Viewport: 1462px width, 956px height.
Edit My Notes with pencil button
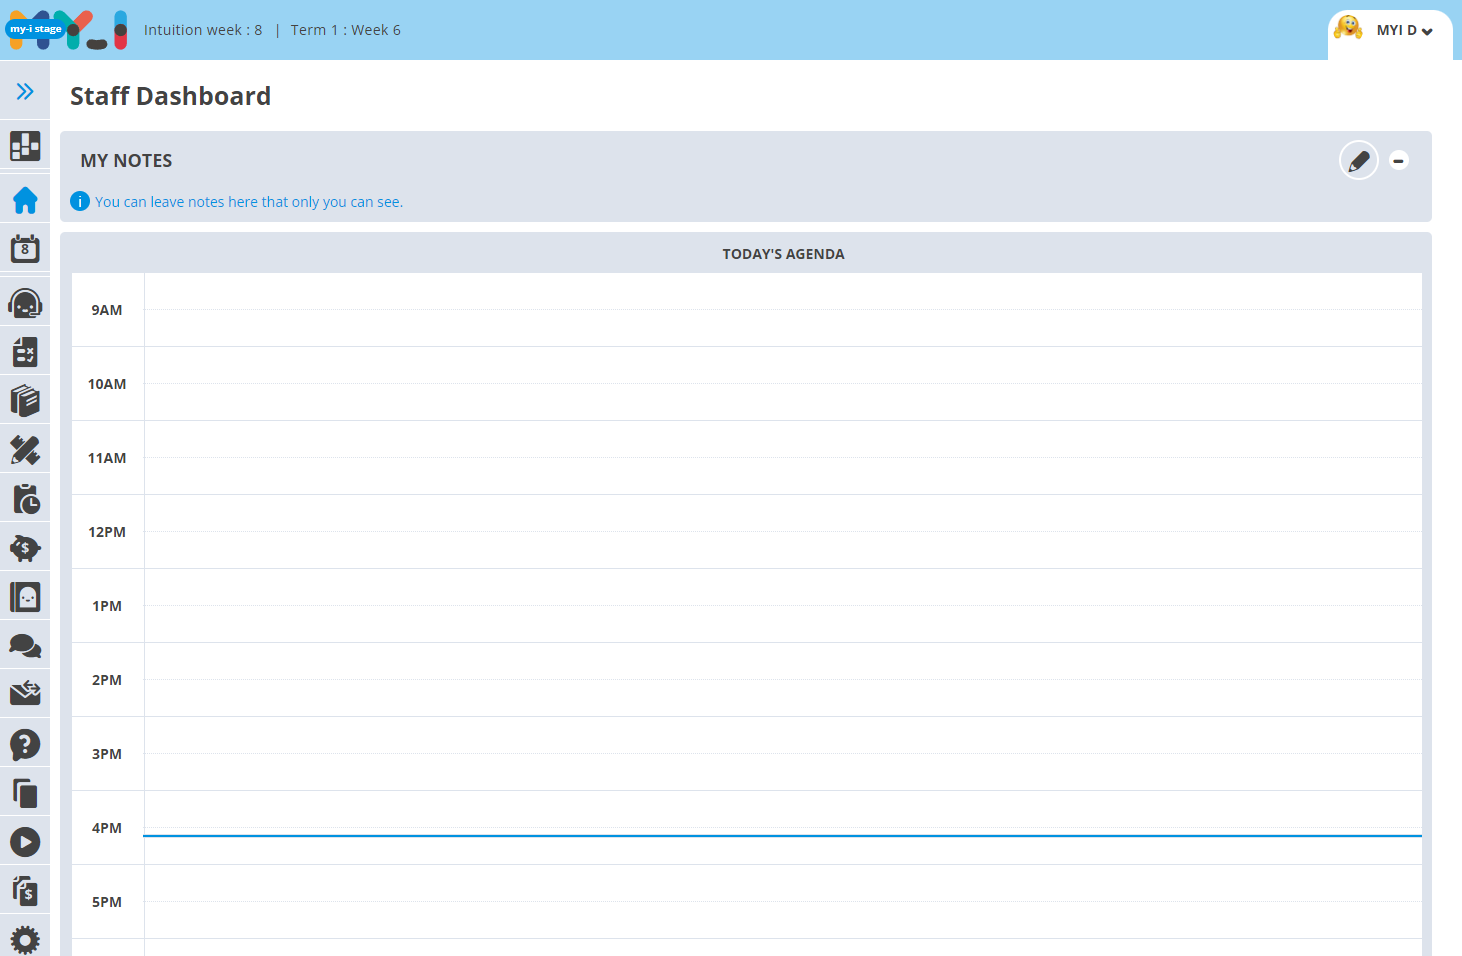[x=1358, y=161]
